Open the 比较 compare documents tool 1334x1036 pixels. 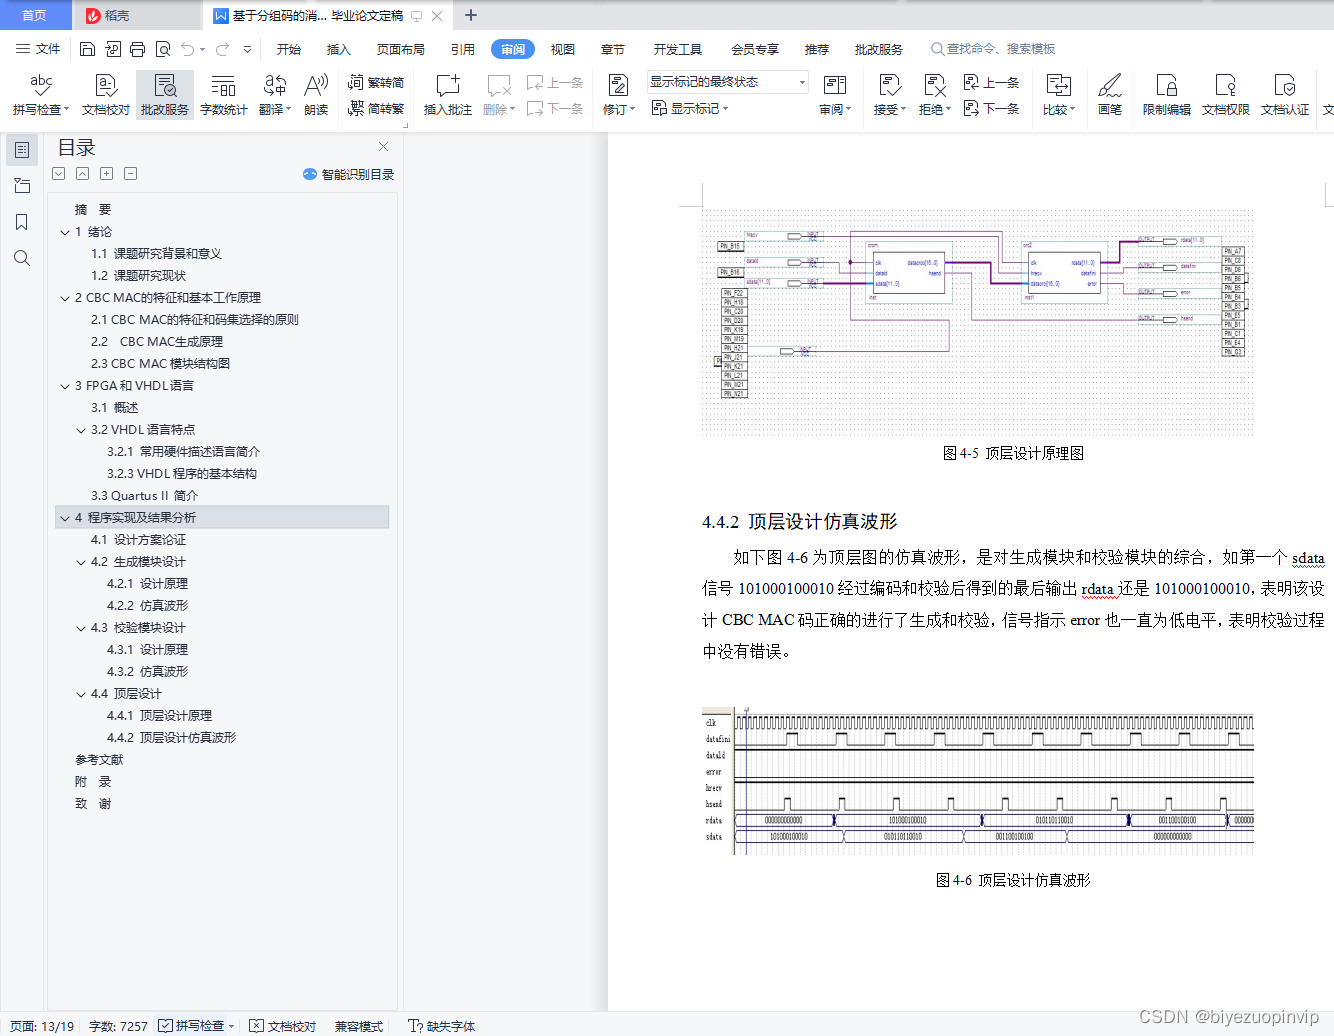[x=1059, y=95]
